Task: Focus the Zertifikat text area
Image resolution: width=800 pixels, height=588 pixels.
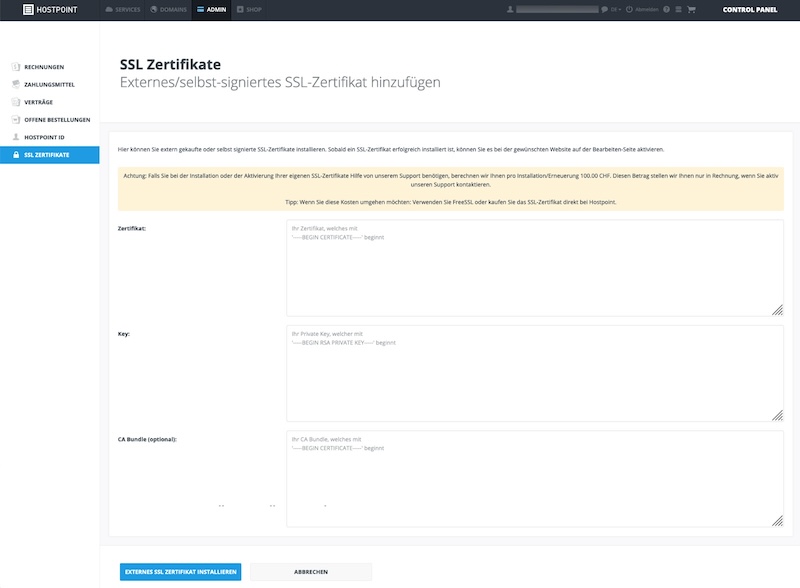Action: coord(535,268)
